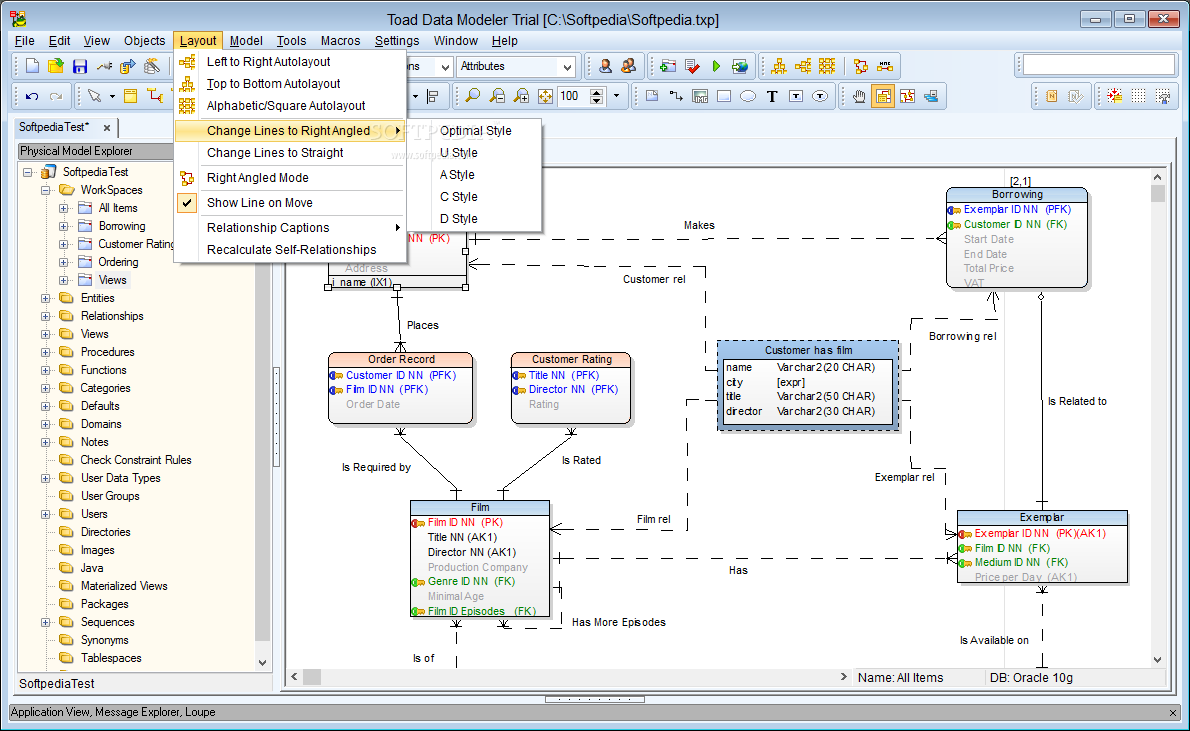Click the Undo arrow in toolbar
The width and height of the screenshot is (1190, 731).
coord(32,96)
